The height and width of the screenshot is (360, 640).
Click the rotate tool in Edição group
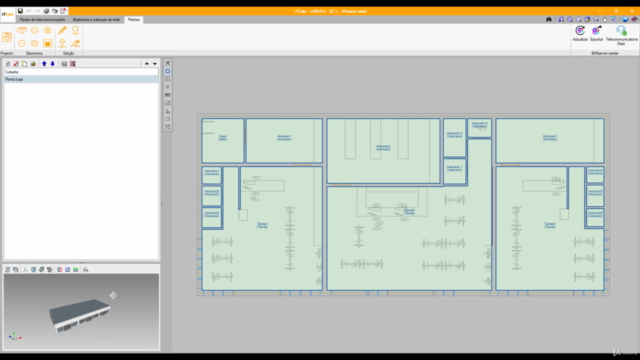pyautogui.click(x=76, y=30)
